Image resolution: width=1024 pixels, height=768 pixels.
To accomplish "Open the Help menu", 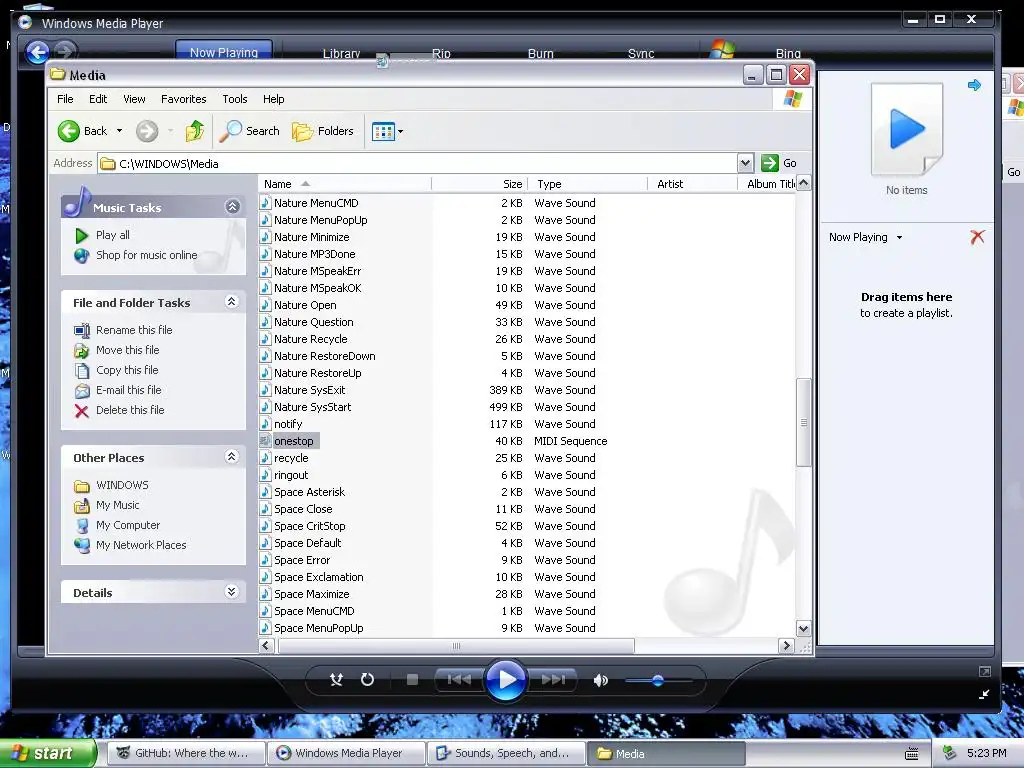I will pos(274,99).
